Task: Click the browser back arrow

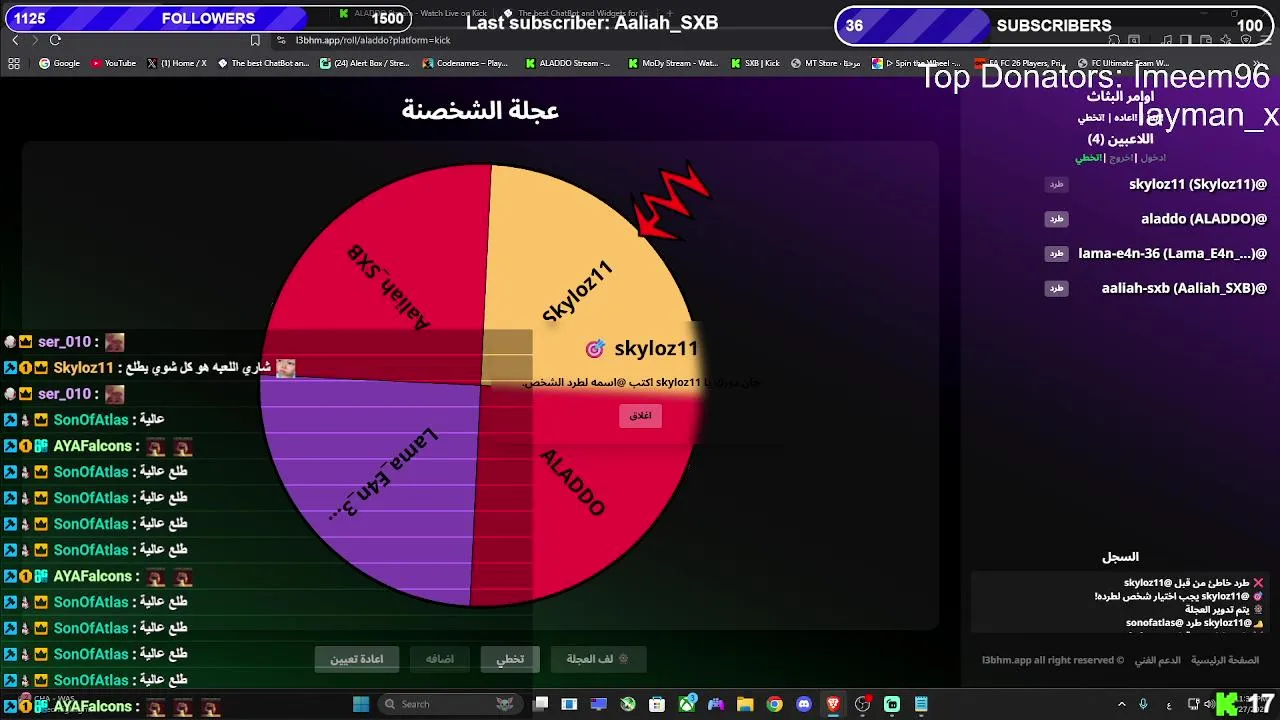Action: [x=15, y=40]
